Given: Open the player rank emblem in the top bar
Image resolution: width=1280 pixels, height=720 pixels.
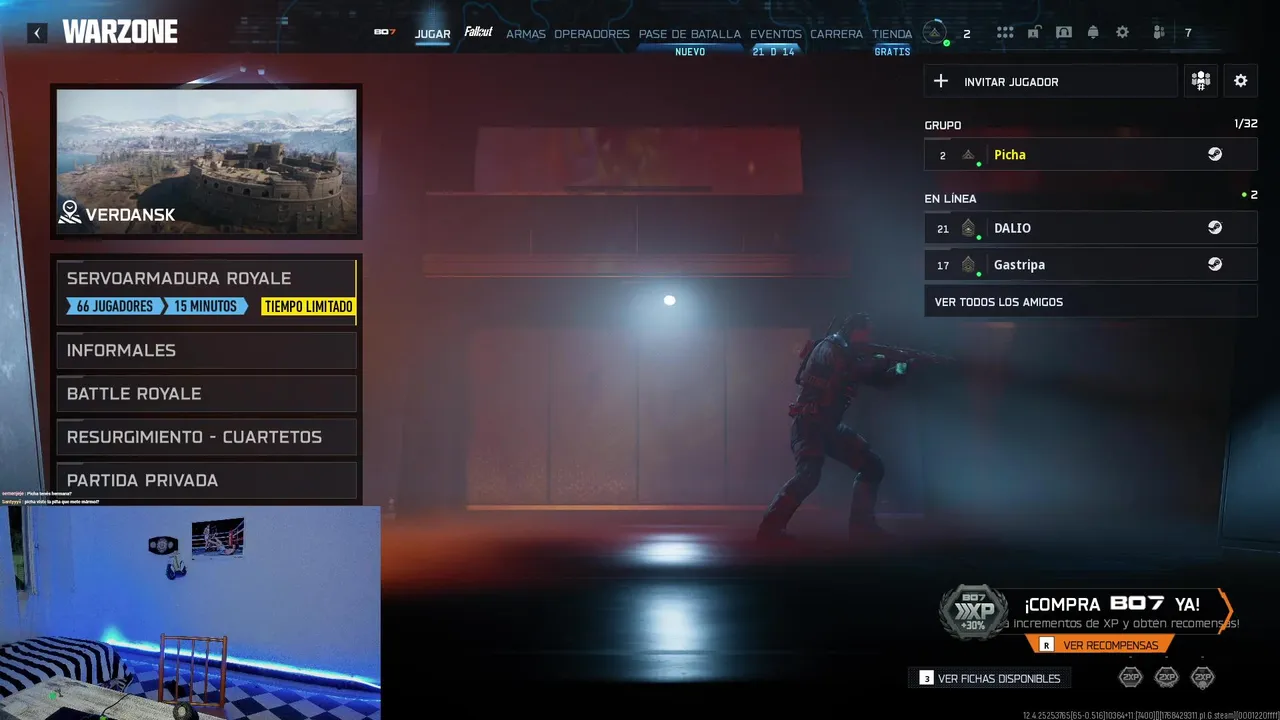Looking at the screenshot, I should point(934,33).
